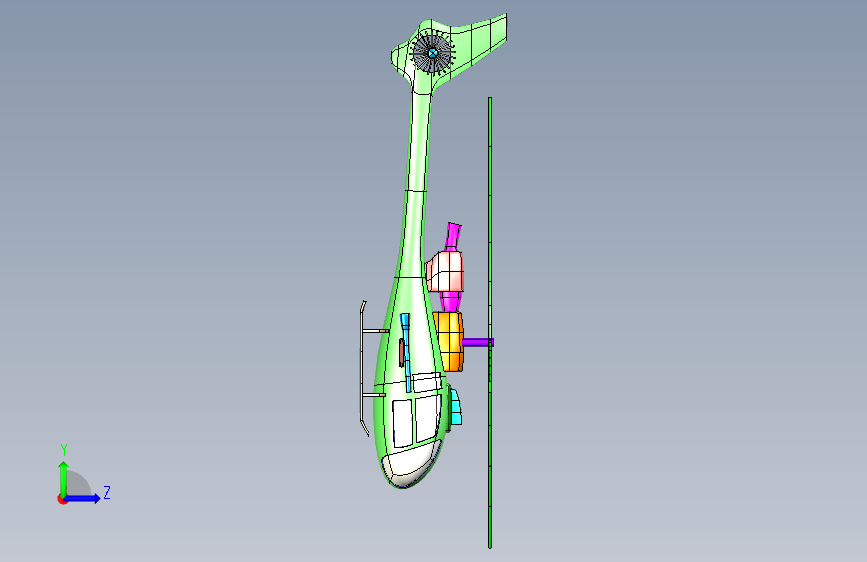Viewport: 867px width, 562px height.
Task: Select the tail rotor fan hub
Action: tap(432, 53)
